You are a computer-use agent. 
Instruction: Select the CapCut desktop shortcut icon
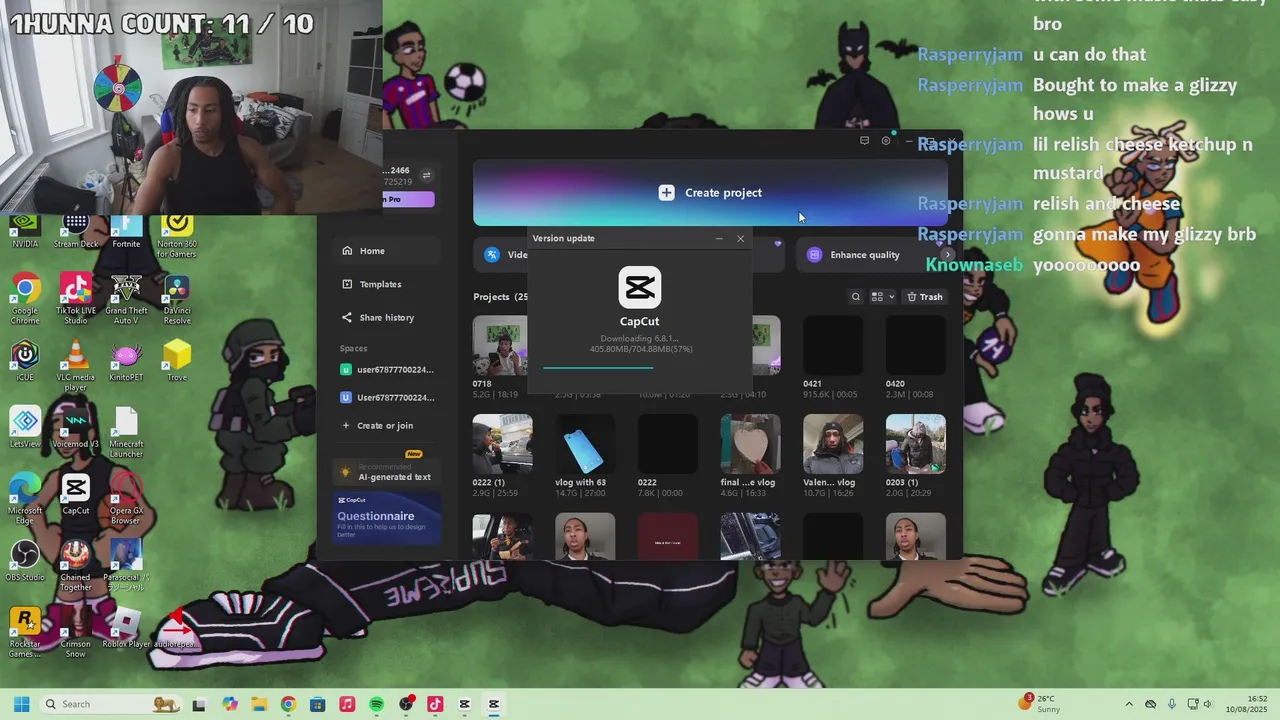75,495
